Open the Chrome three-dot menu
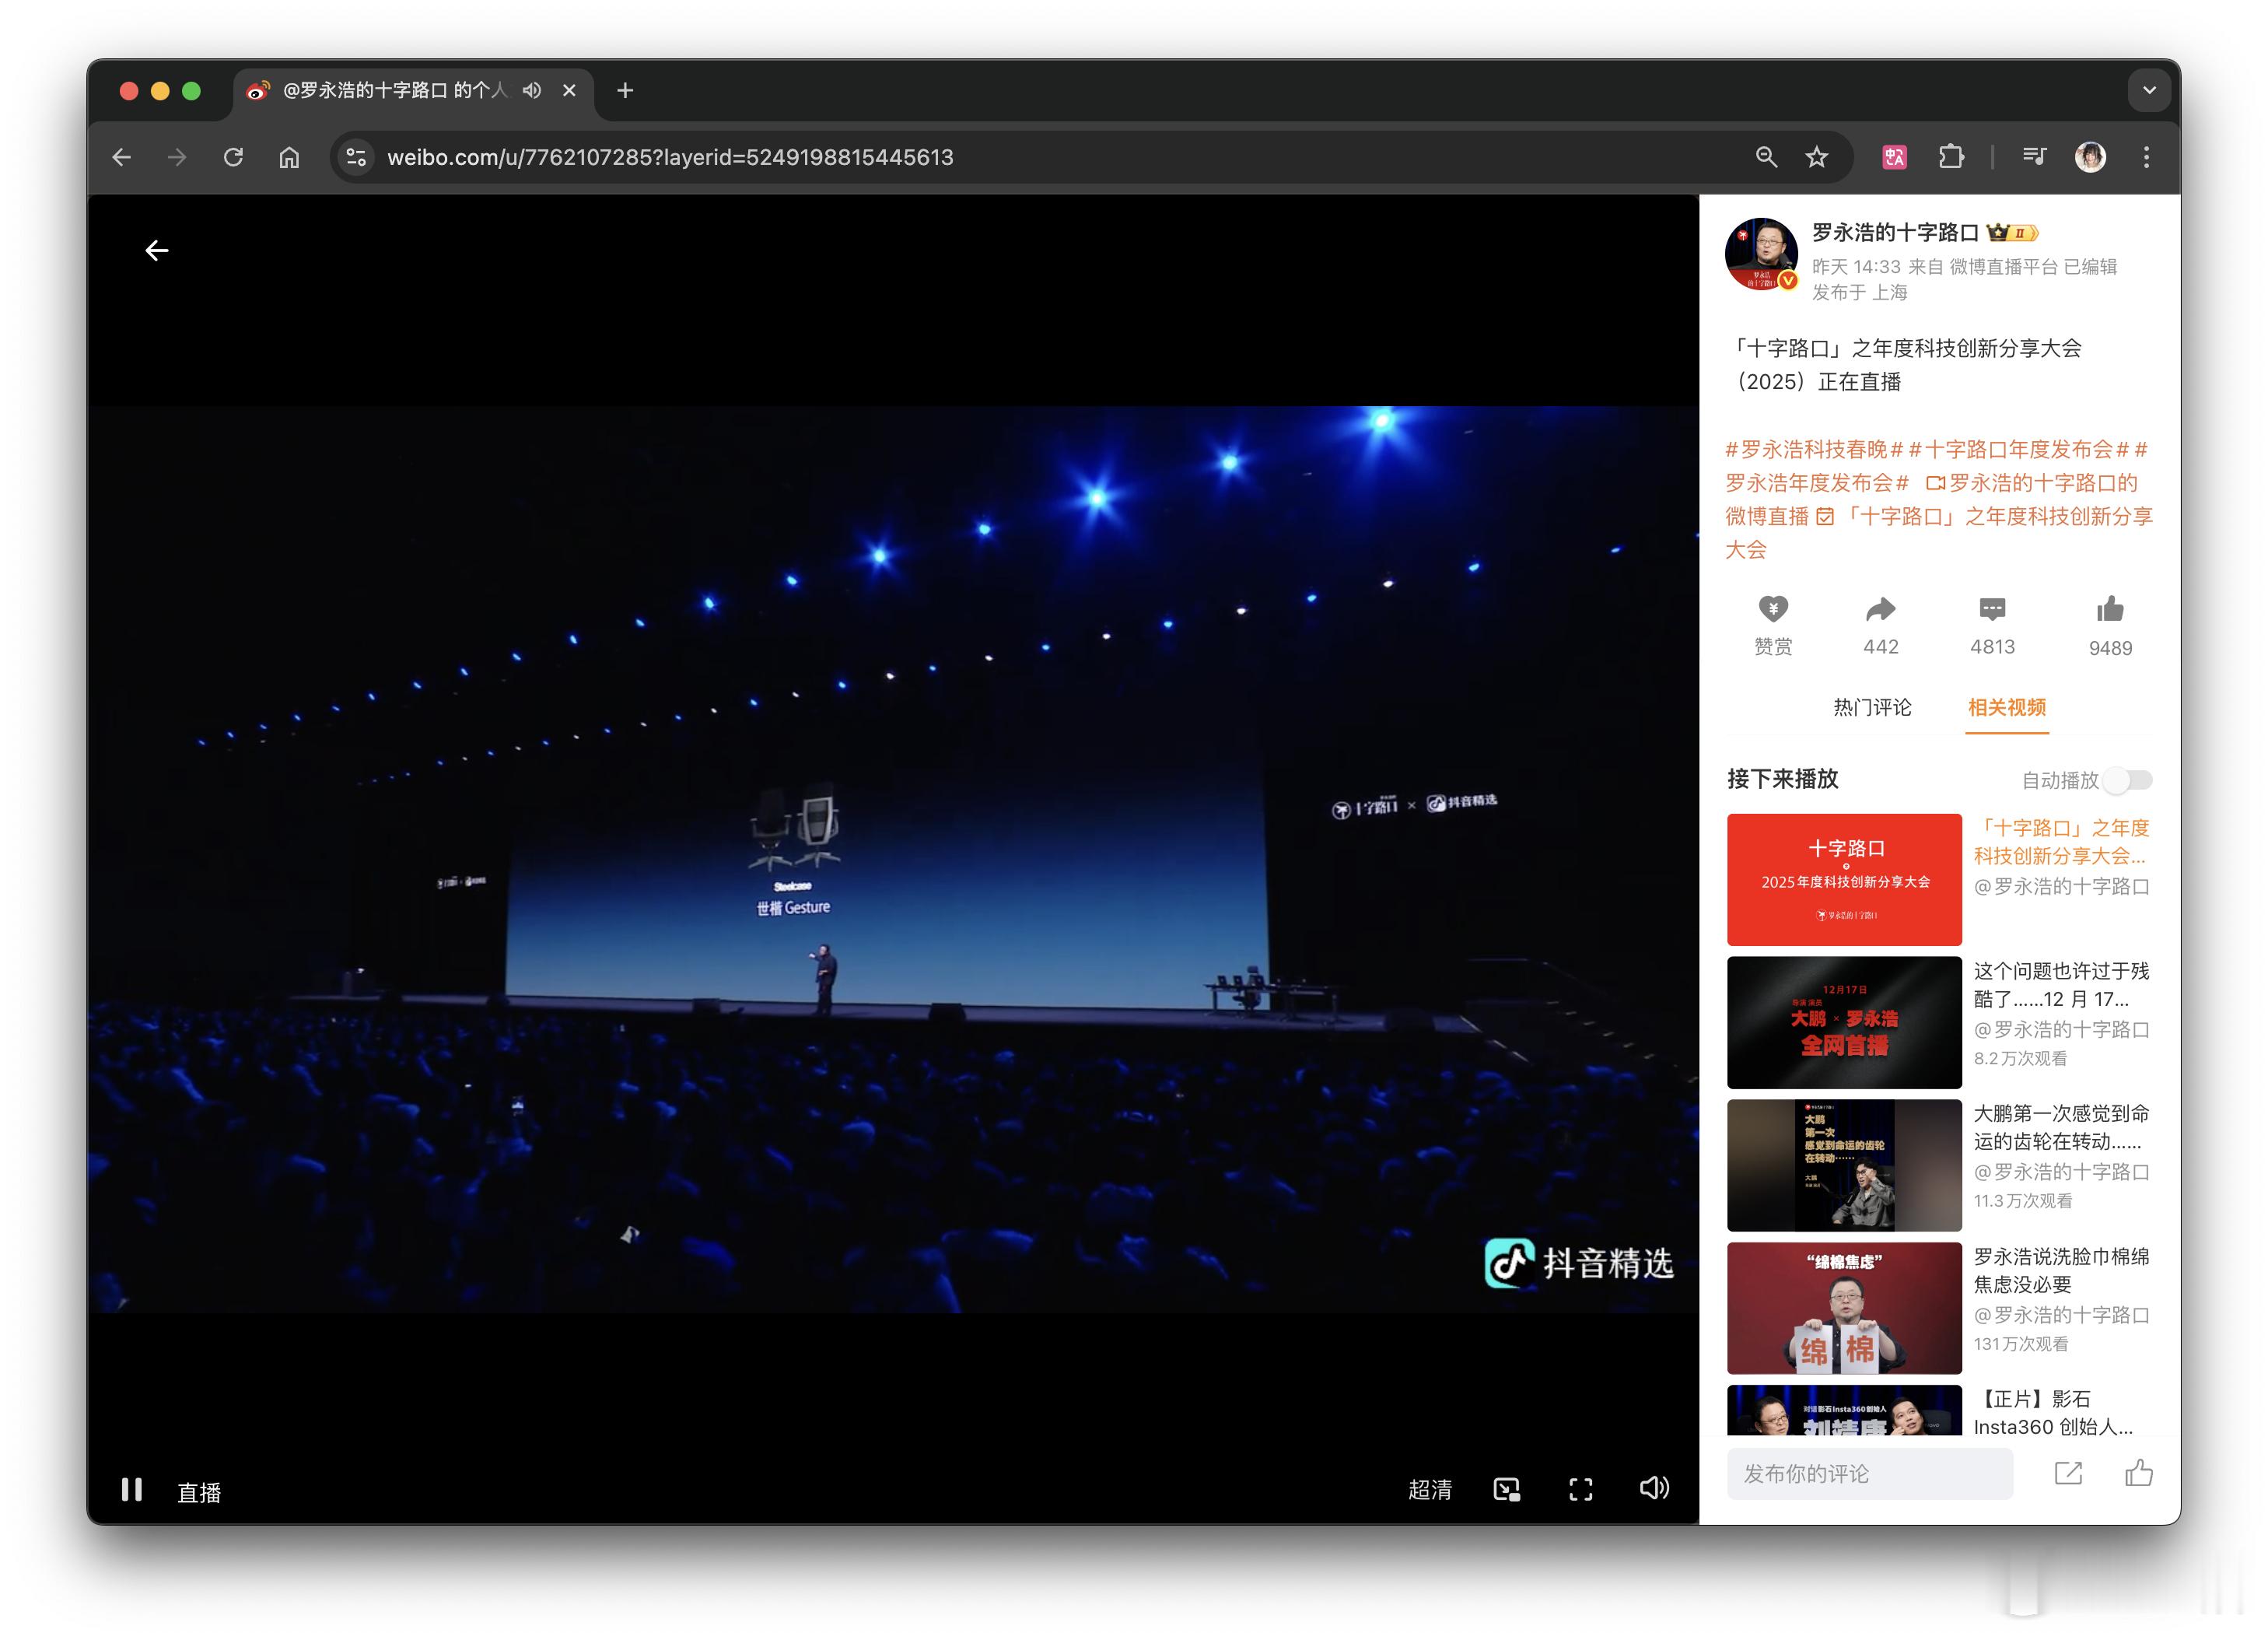The width and height of the screenshot is (2268, 1640). [2146, 157]
